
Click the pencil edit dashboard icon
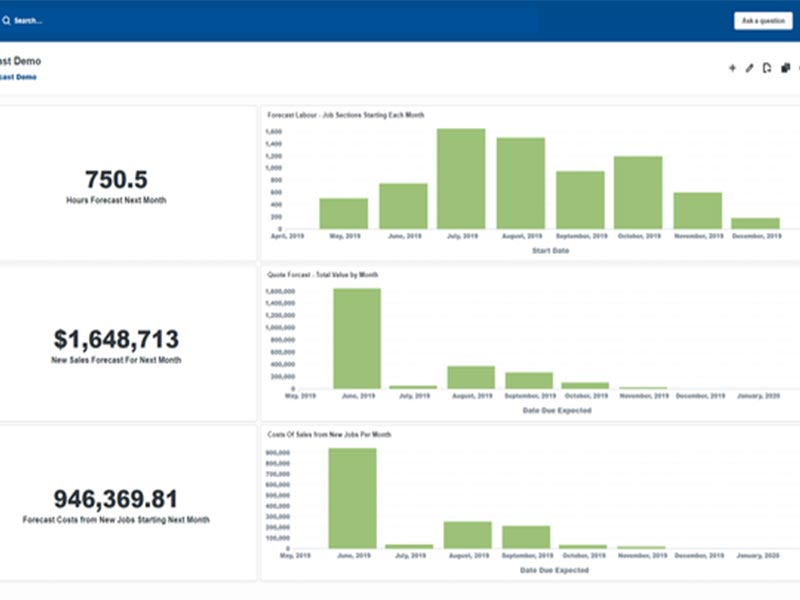tap(749, 69)
